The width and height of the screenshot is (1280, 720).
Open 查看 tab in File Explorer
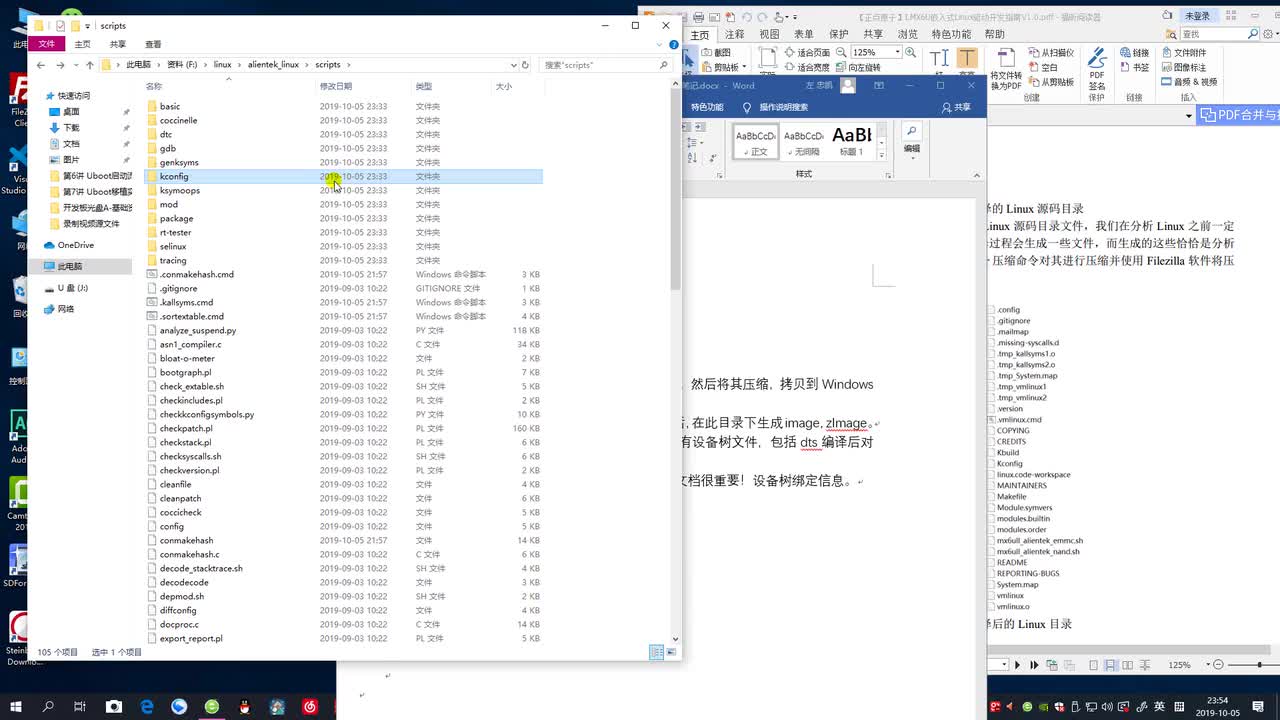coord(153,44)
